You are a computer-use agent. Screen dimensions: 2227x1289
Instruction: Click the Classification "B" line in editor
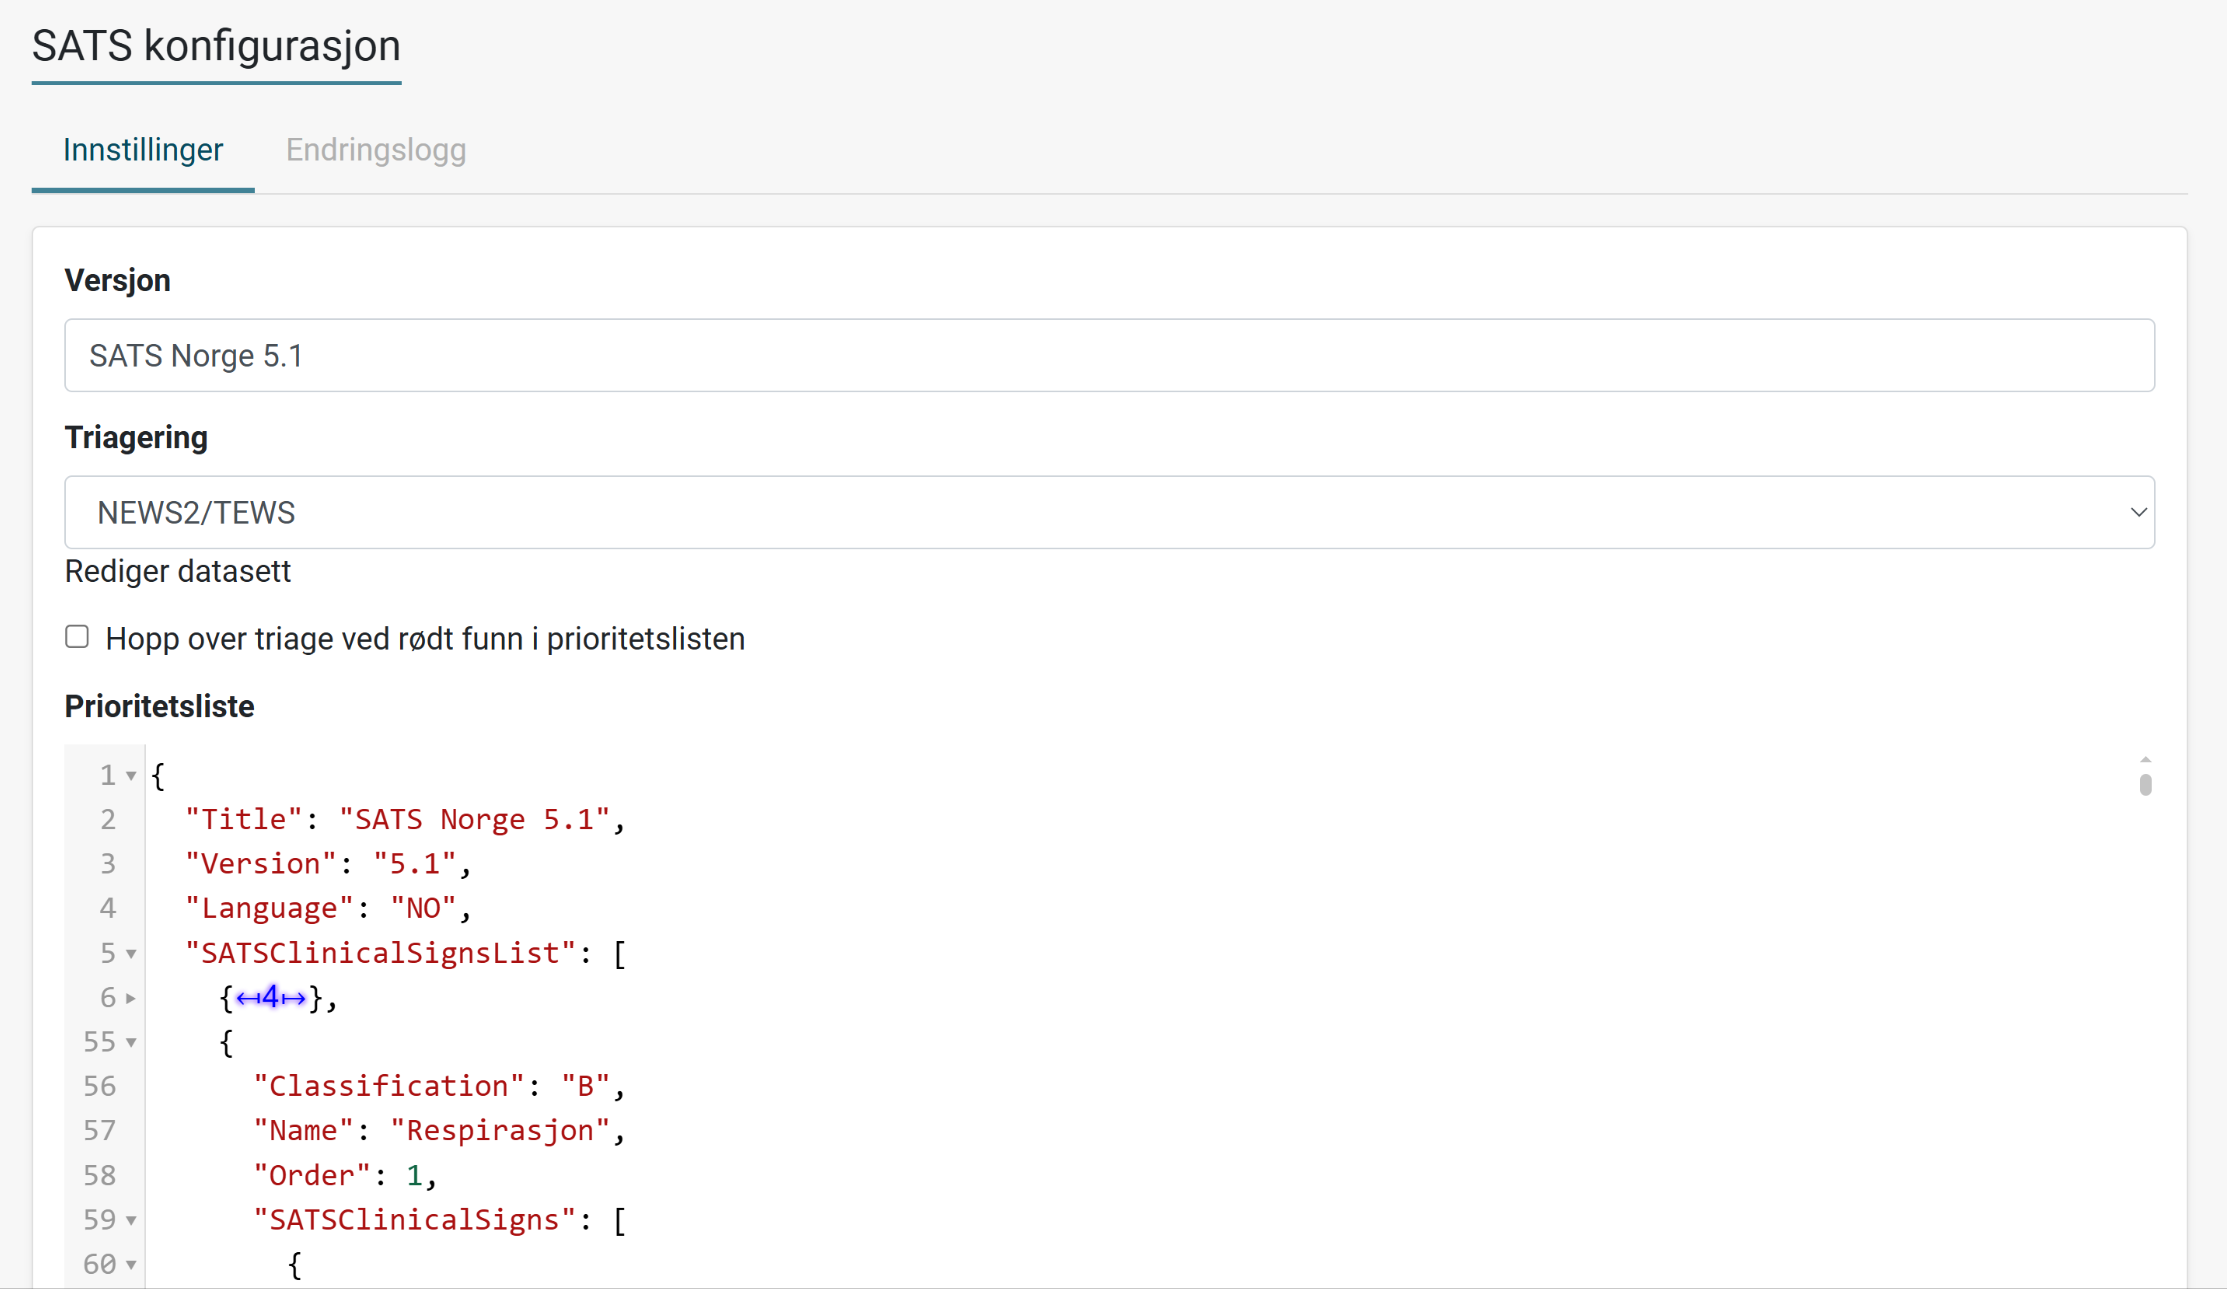[x=438, y=1087]
